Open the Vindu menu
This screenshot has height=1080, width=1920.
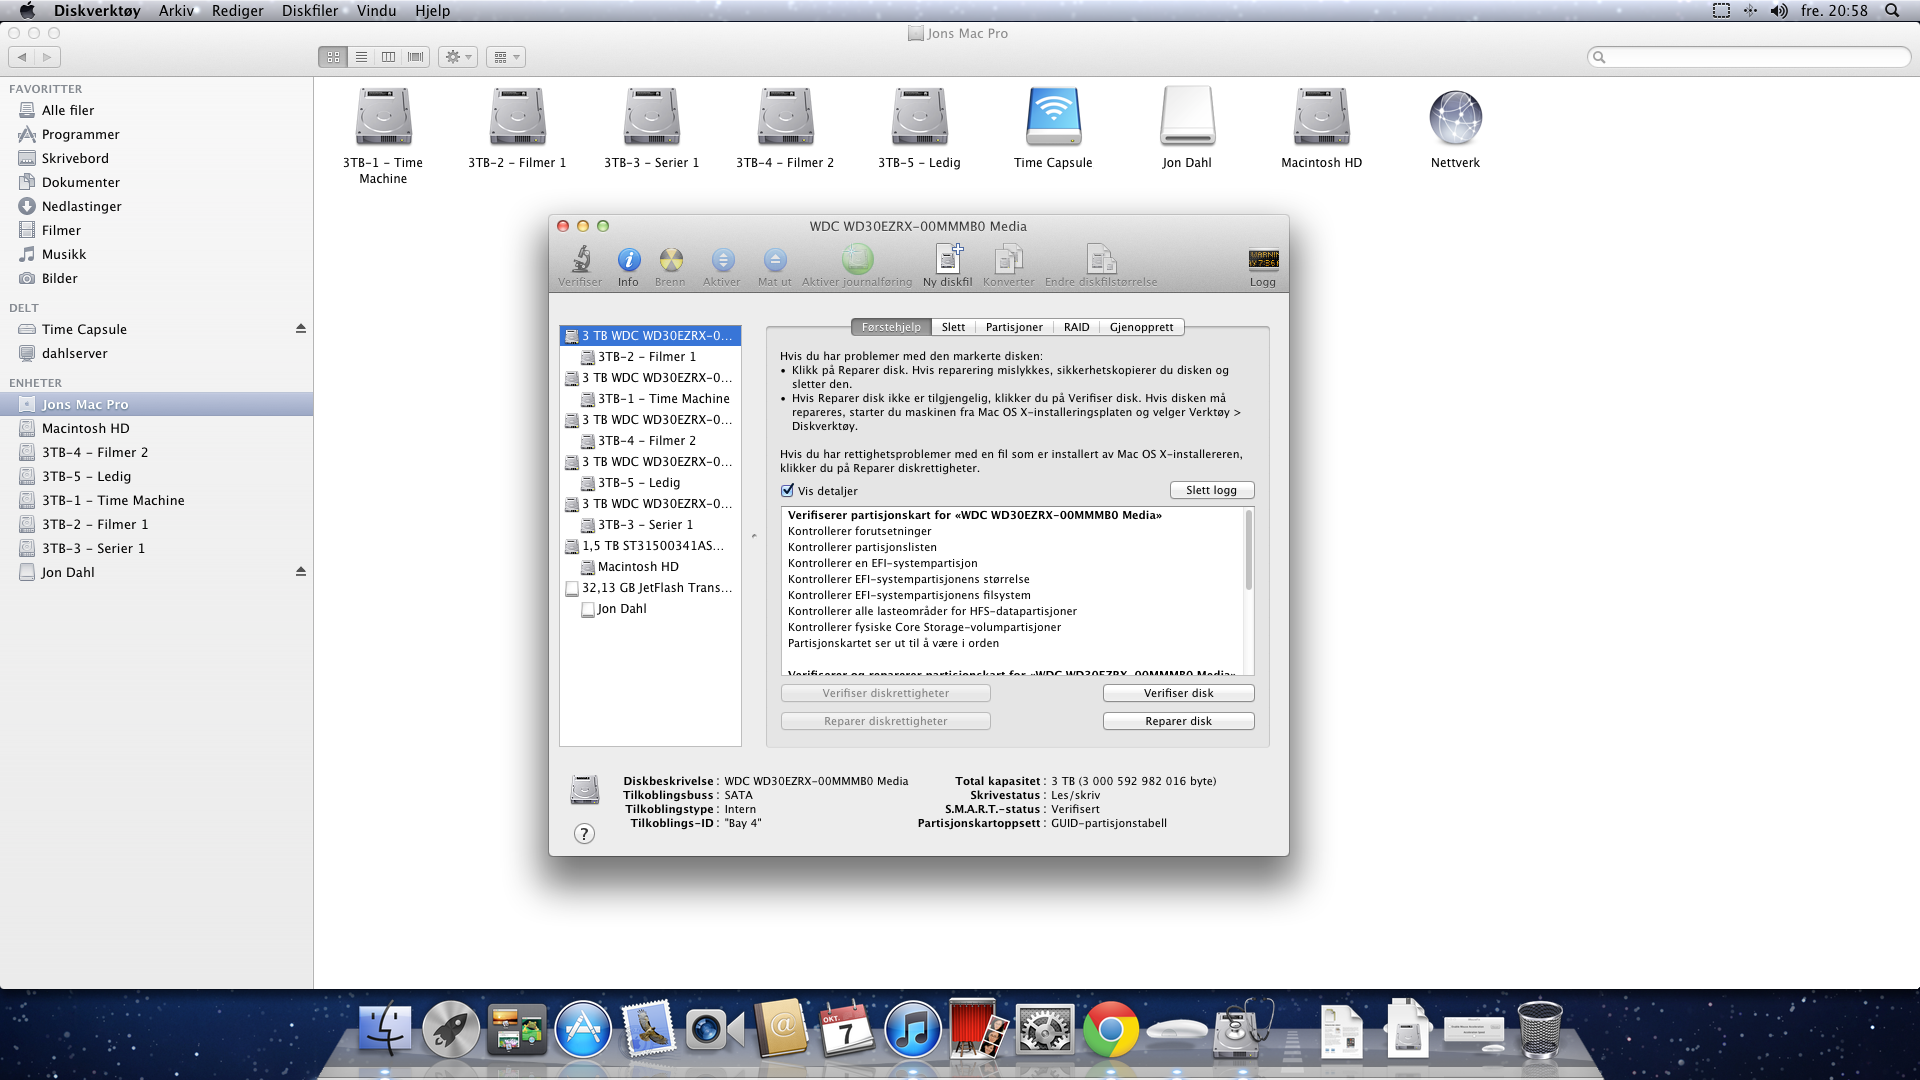click(376, 10)
